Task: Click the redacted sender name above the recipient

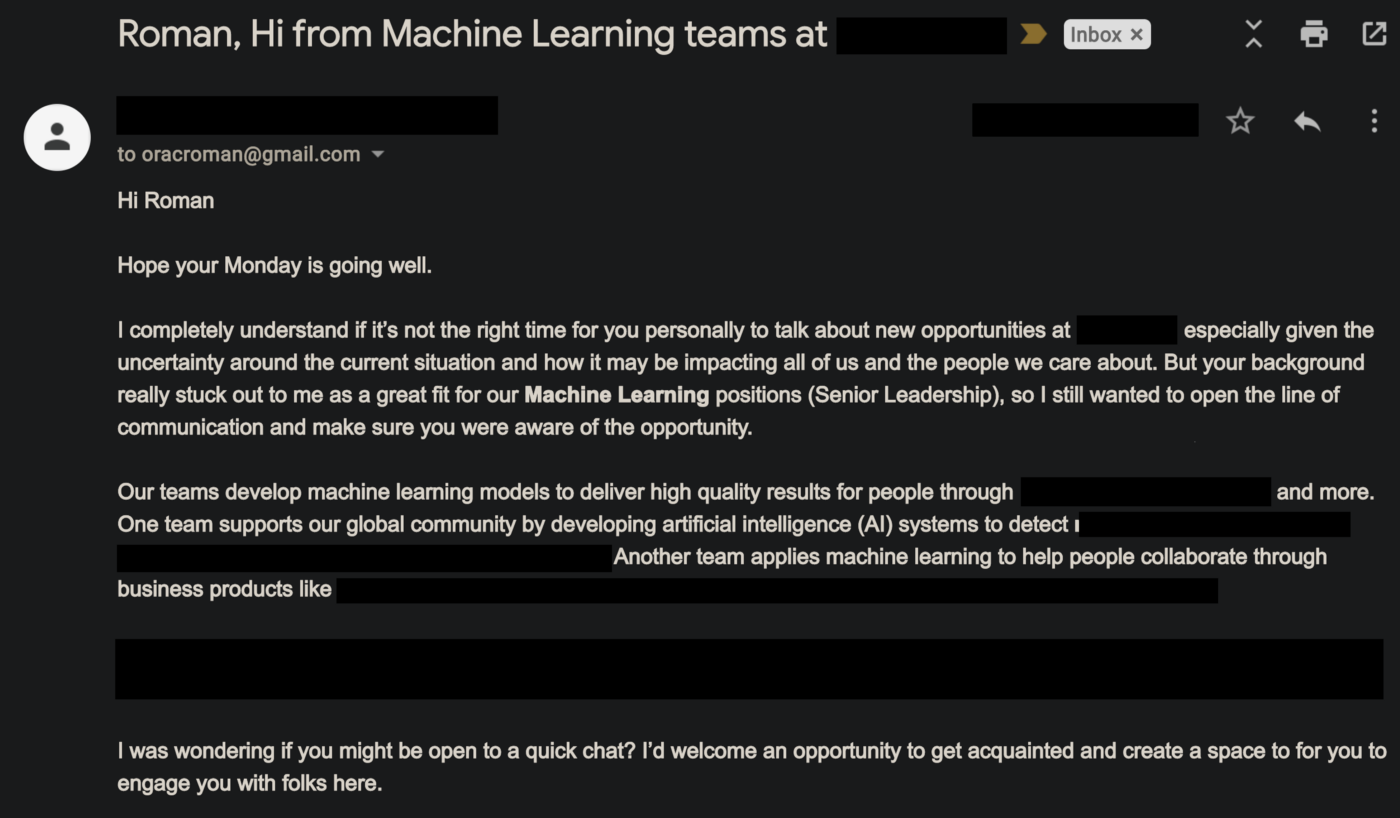Action: [x=307, y=116]
